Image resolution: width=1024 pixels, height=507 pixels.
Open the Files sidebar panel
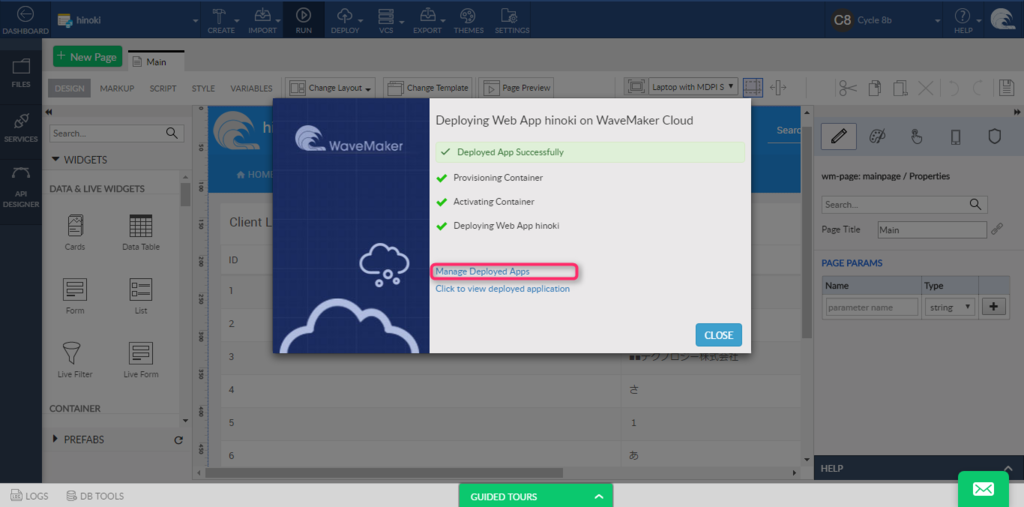(x=21, y=72)
